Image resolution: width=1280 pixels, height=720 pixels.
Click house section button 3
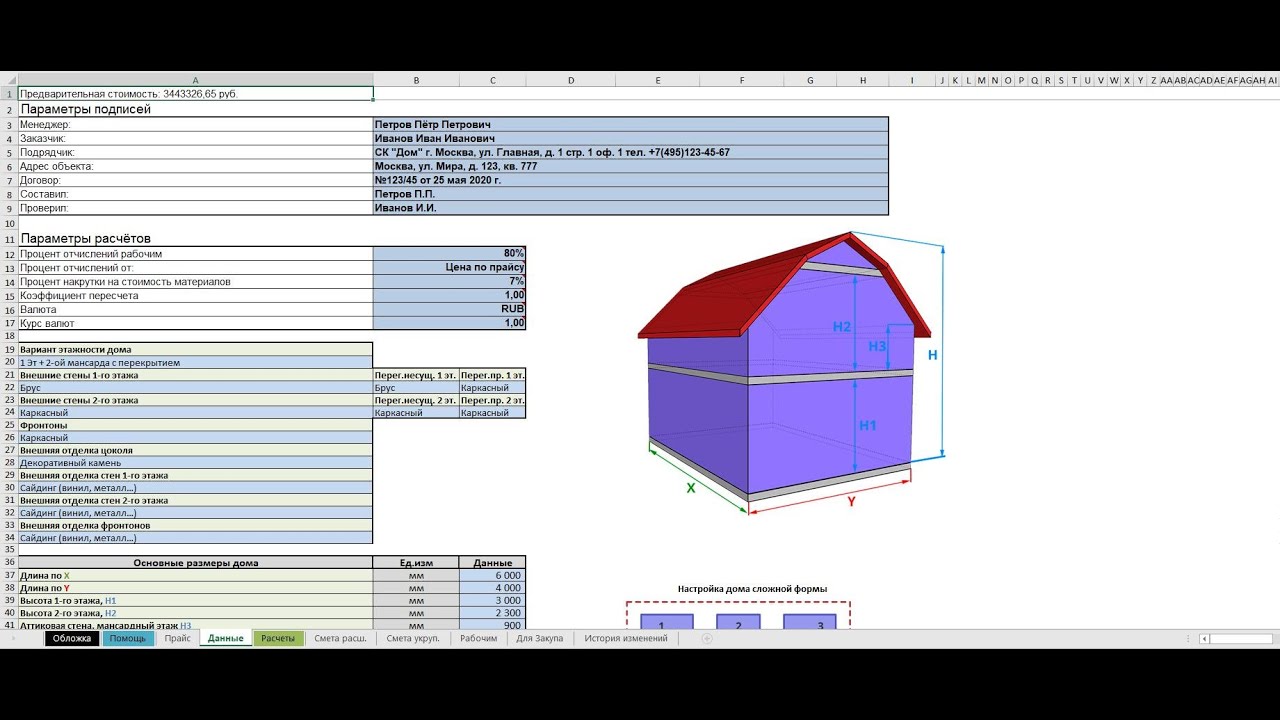click(x=809, y=622)
